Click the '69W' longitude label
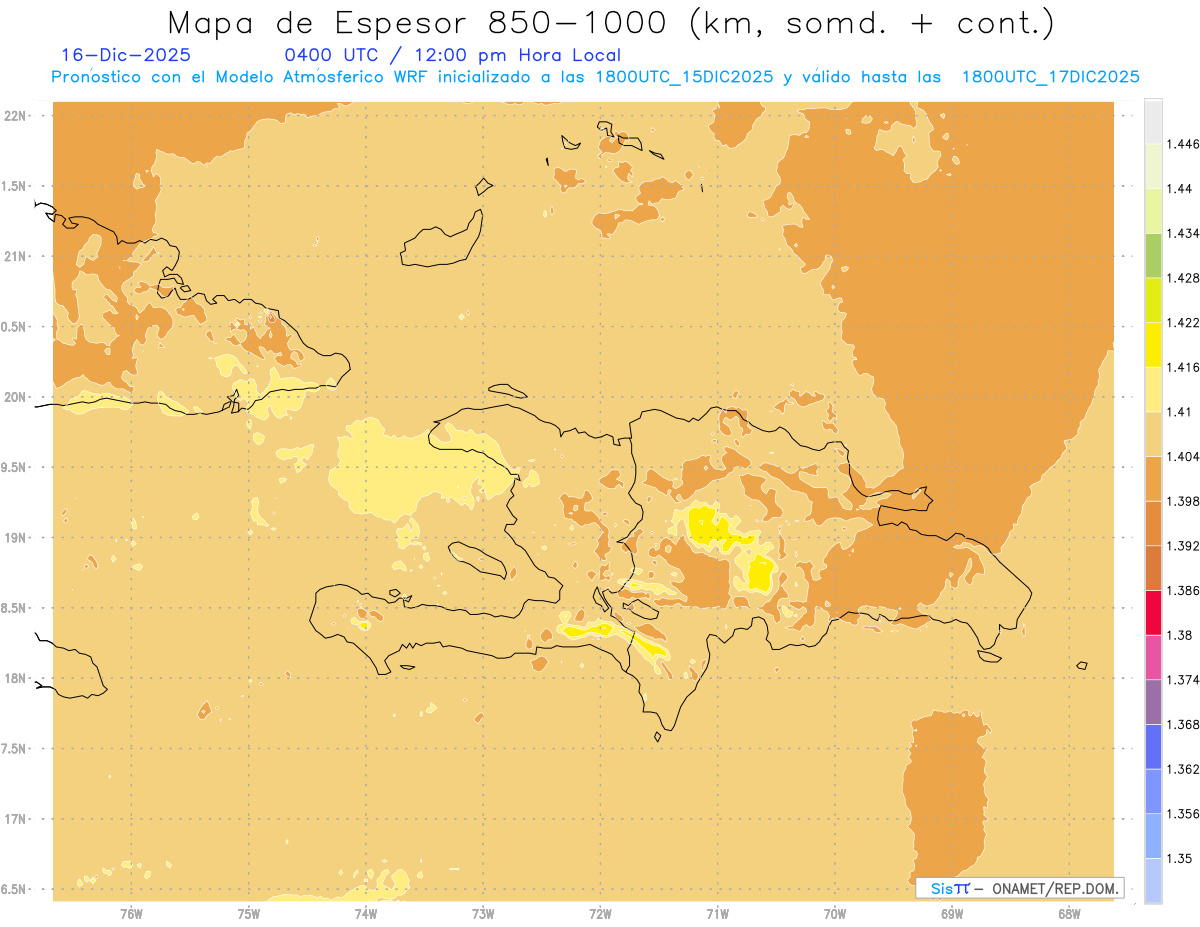Viewport: 1200px width, 927px height. [x=952, y=913]
